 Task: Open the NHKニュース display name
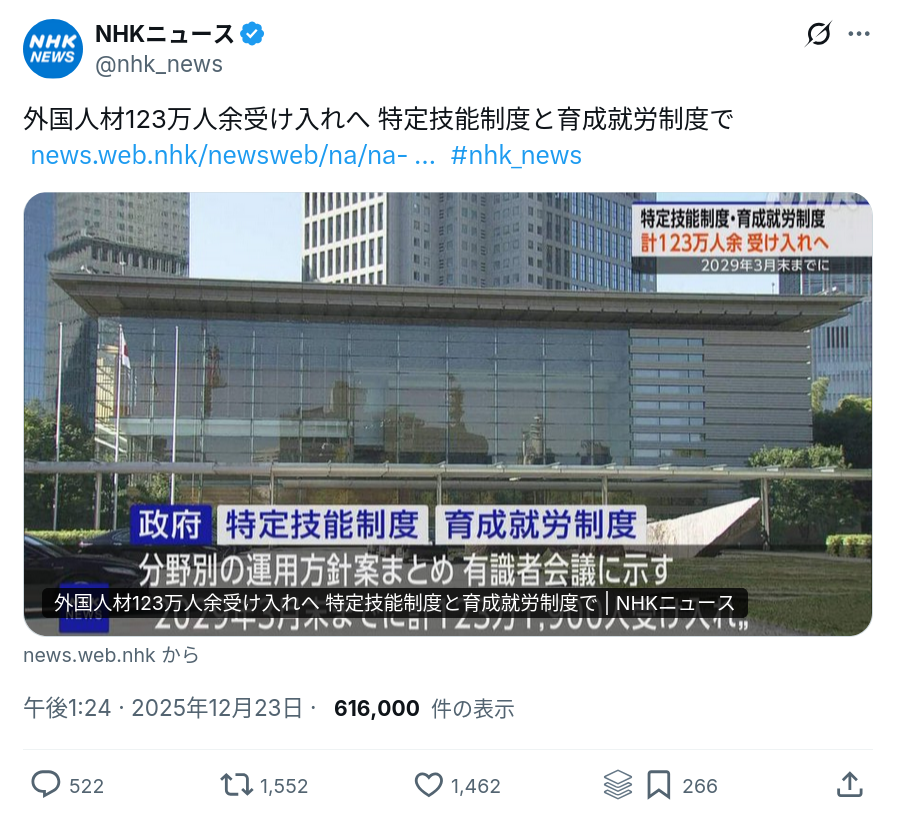tap(164, 34)
